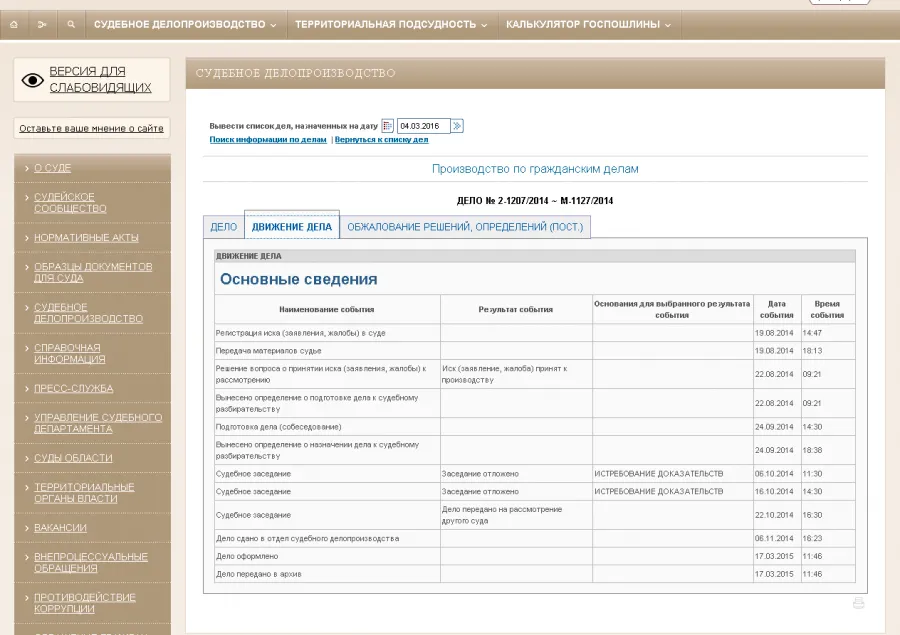Click the time value 14:47

click(x=812, y=333)
